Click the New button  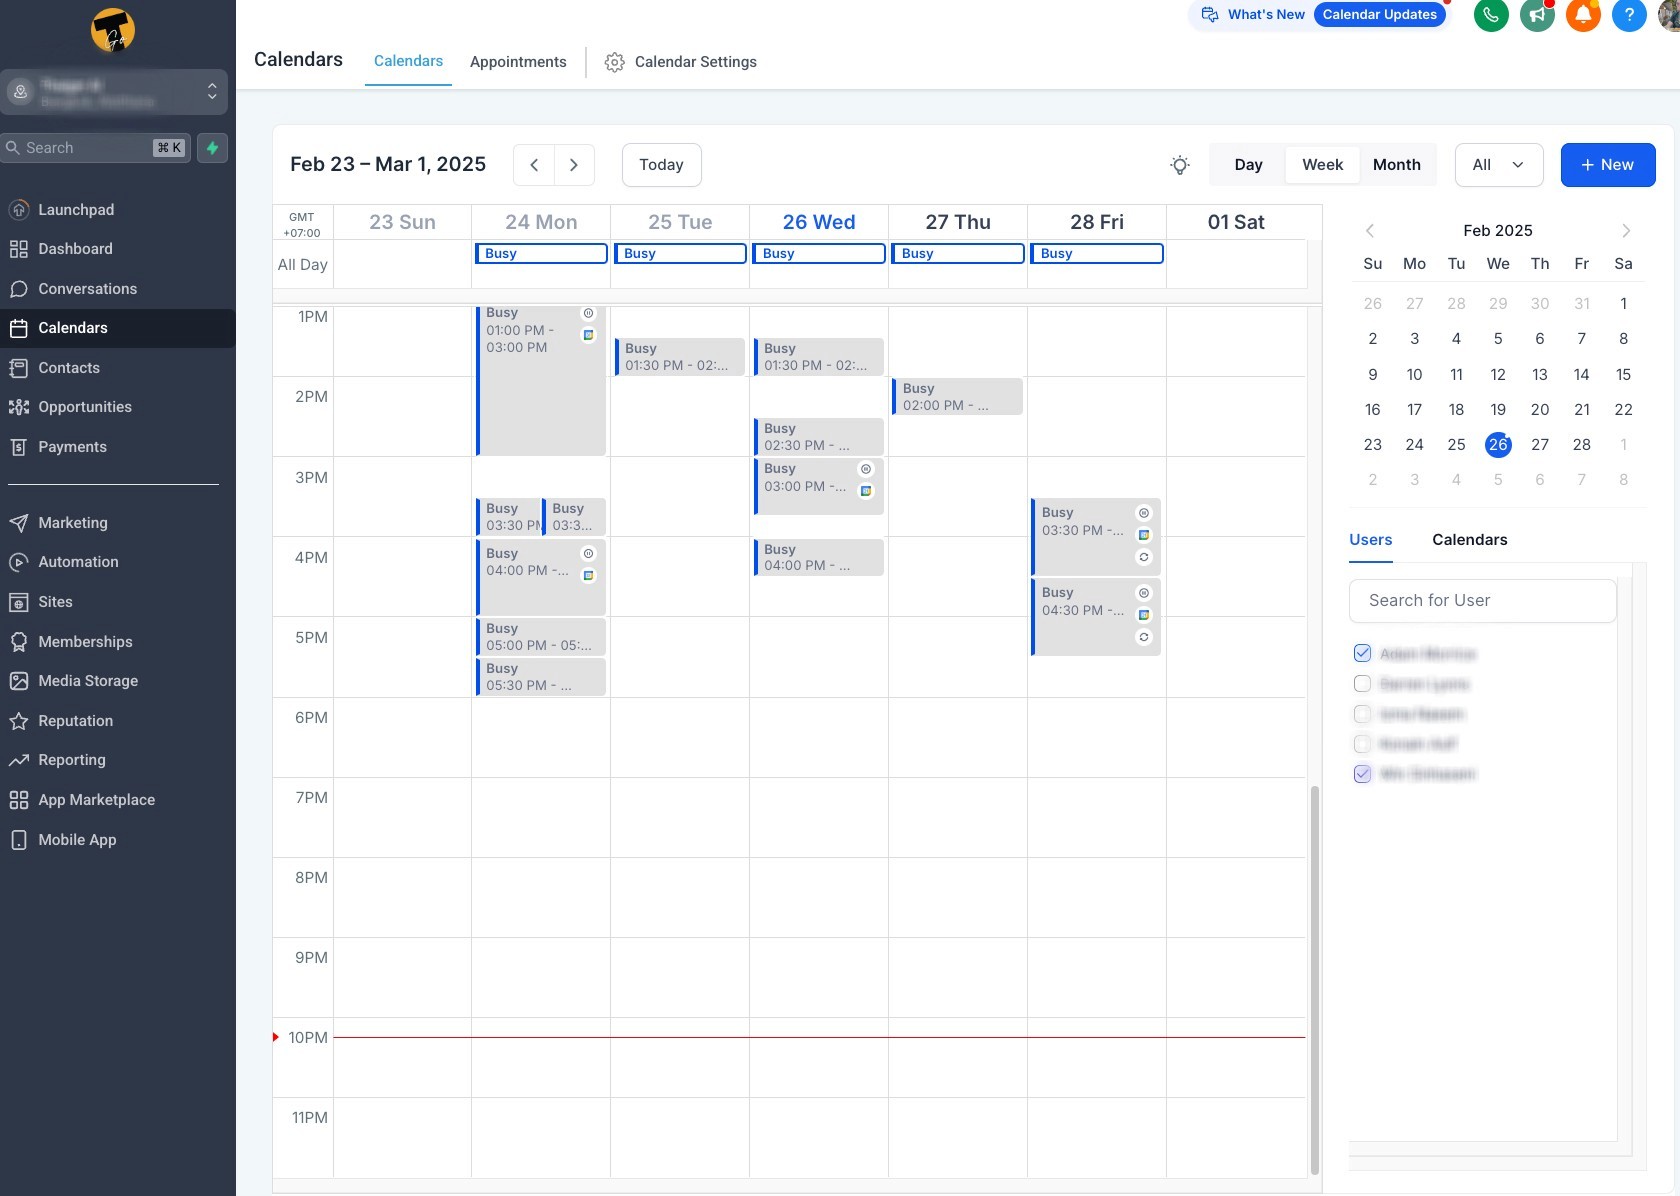[x=1607, y=165]
